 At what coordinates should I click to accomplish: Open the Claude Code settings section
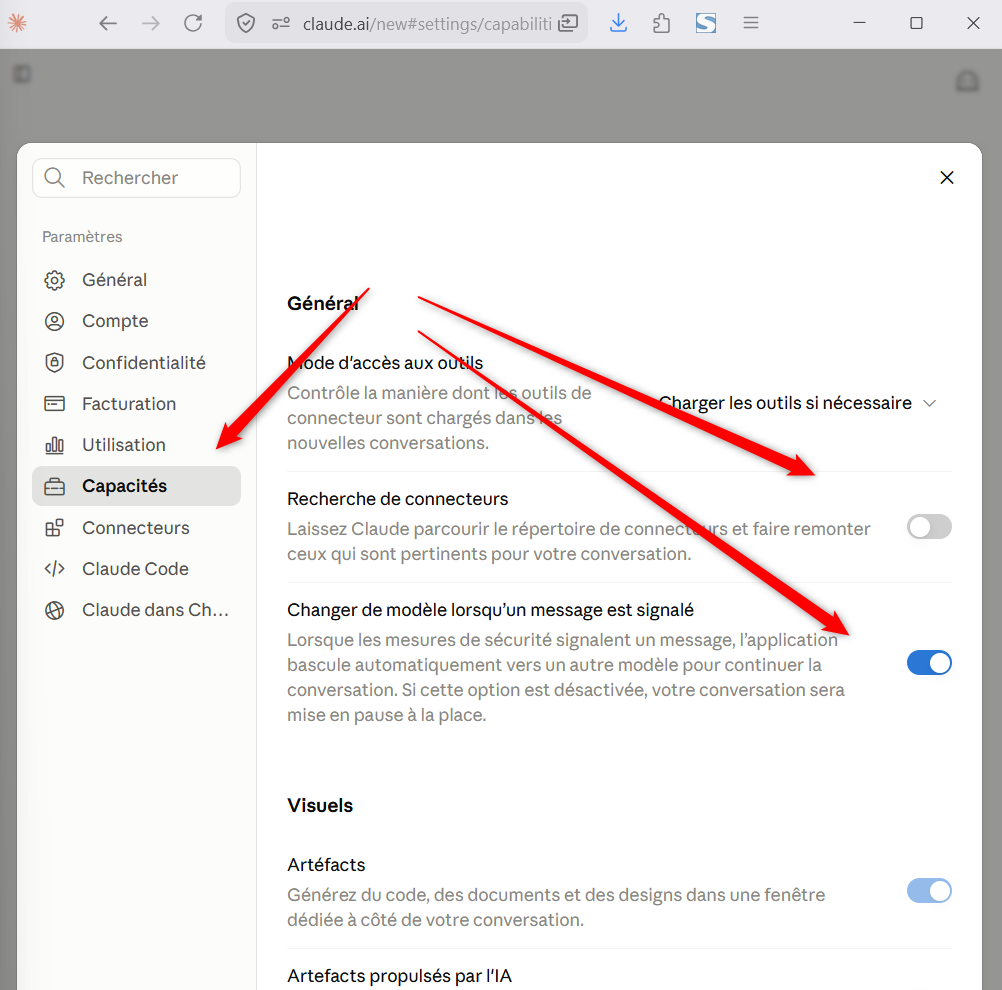click(136, 568)
